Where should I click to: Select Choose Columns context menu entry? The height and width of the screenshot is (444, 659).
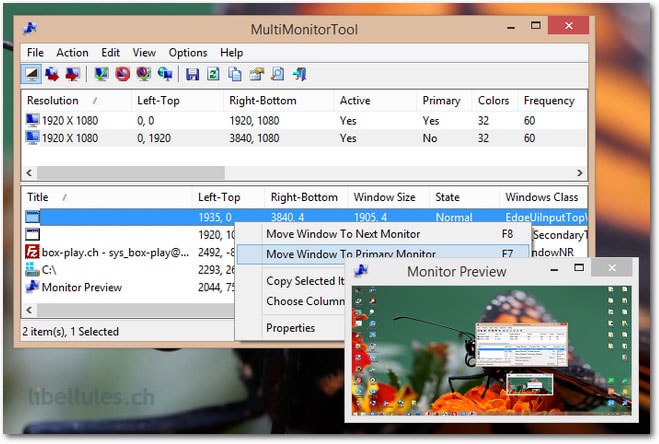(305, 301)
